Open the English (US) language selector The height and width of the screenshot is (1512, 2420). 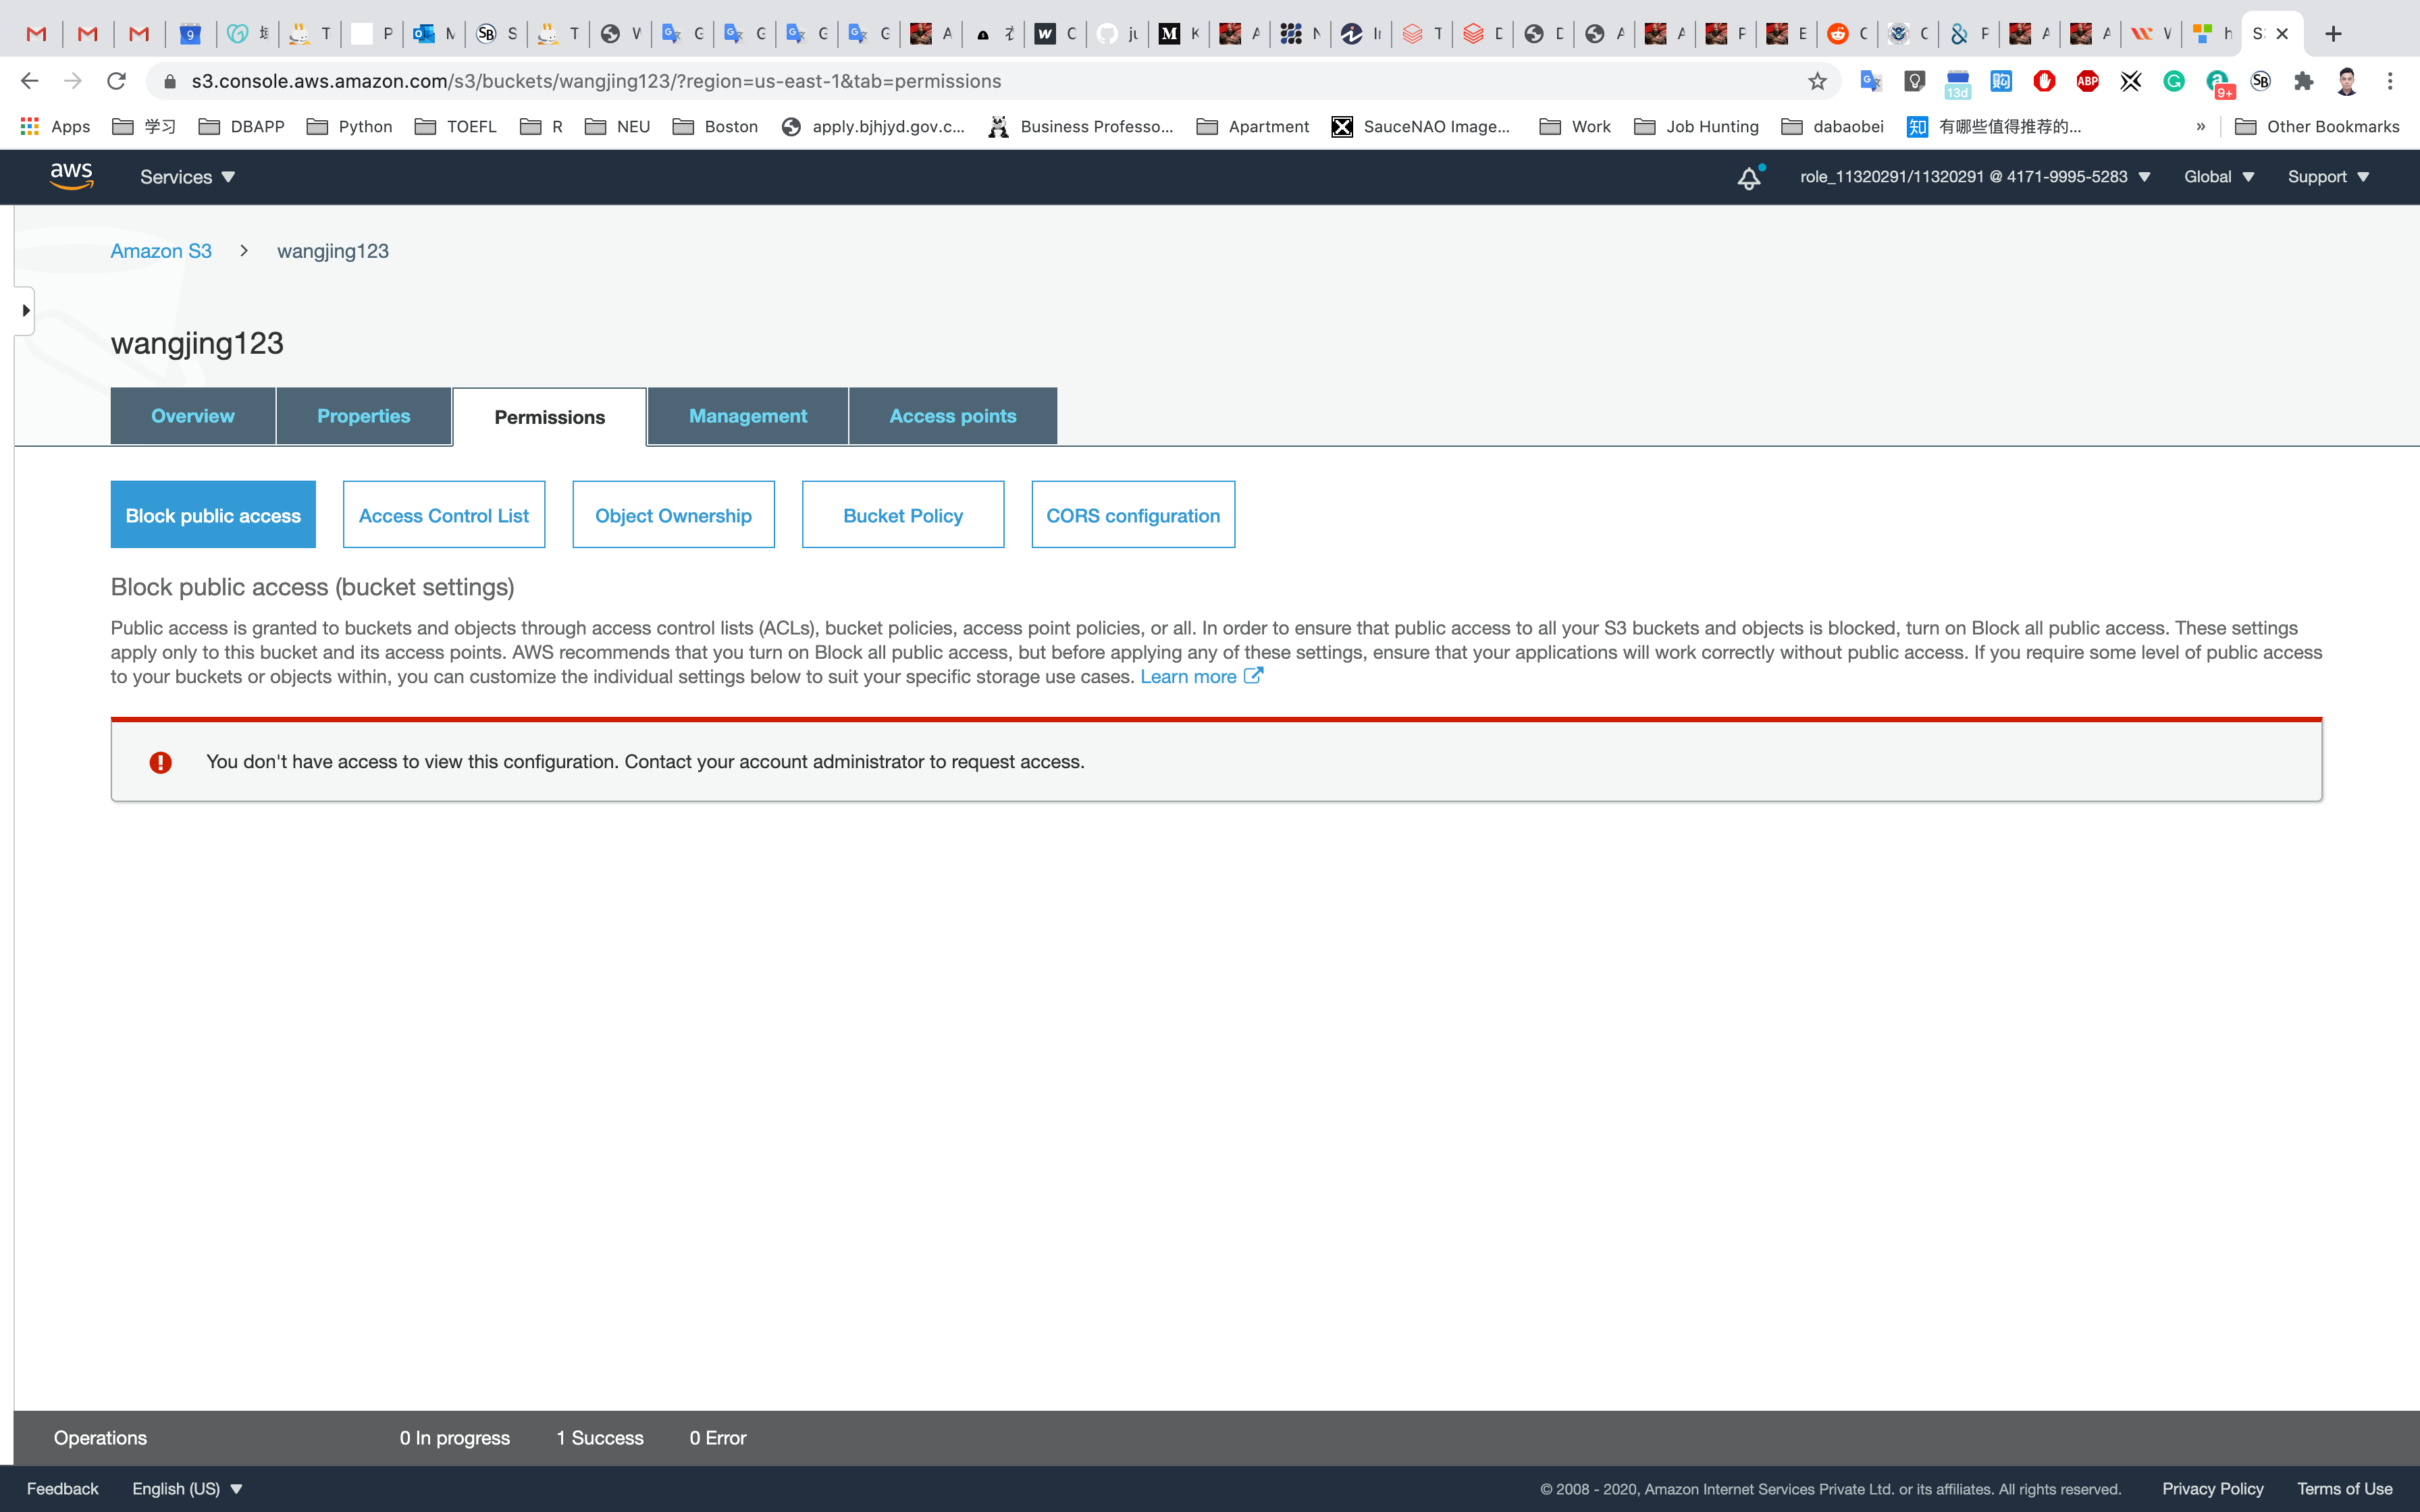pos(187,1488)
